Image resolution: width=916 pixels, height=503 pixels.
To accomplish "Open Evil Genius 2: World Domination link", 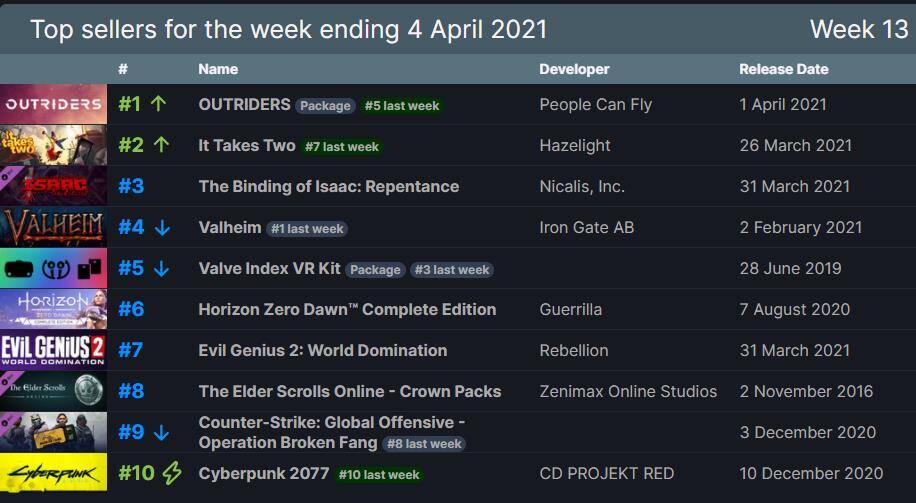I will click(x=322, y=350).
